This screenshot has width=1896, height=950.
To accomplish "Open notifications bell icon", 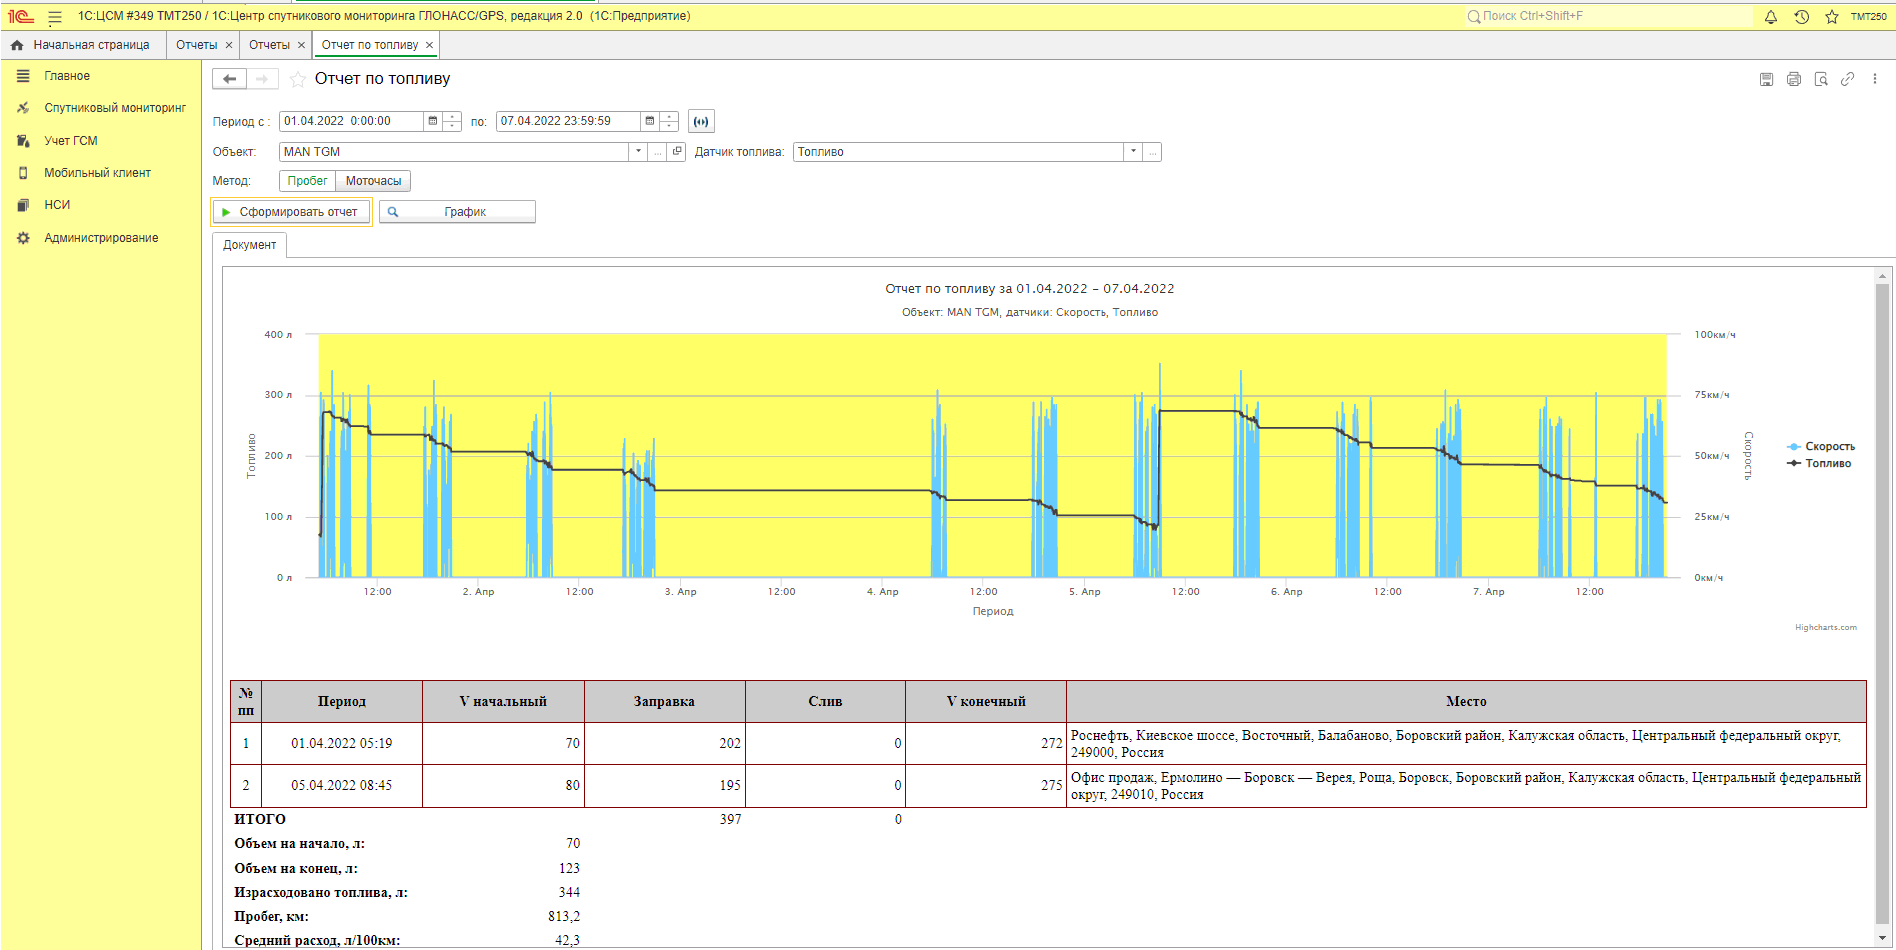I will 1771,17.
